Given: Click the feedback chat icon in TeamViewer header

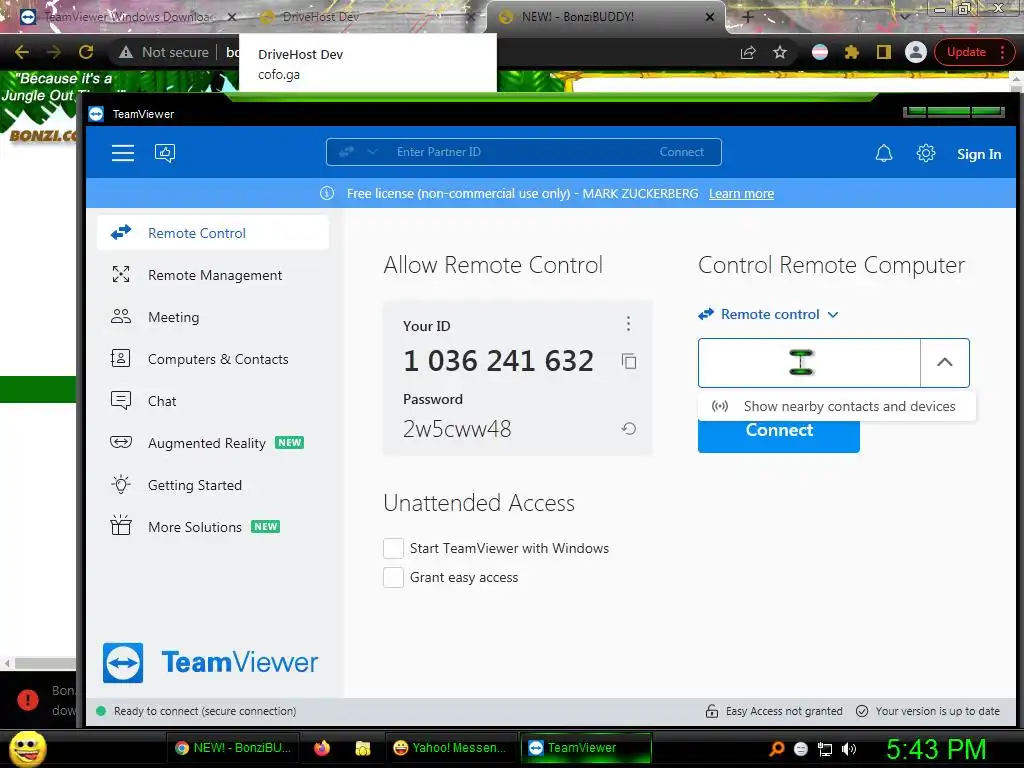Looking at the screenshot, I should pos(165,153).
